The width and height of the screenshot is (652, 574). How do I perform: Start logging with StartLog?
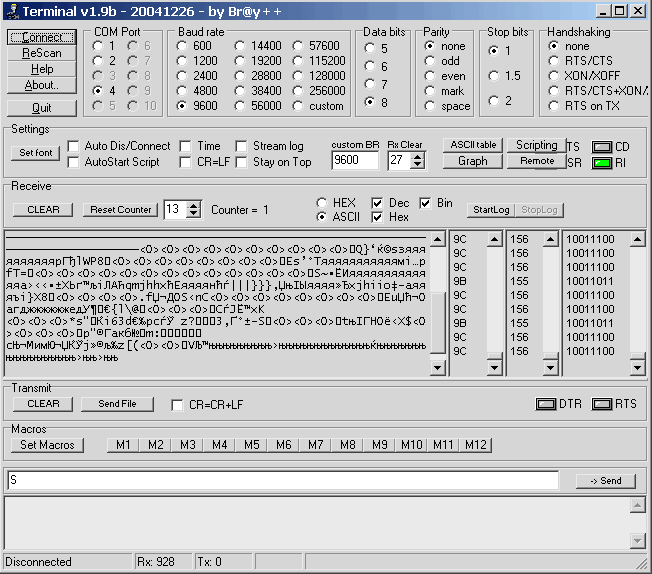(491, 210)
